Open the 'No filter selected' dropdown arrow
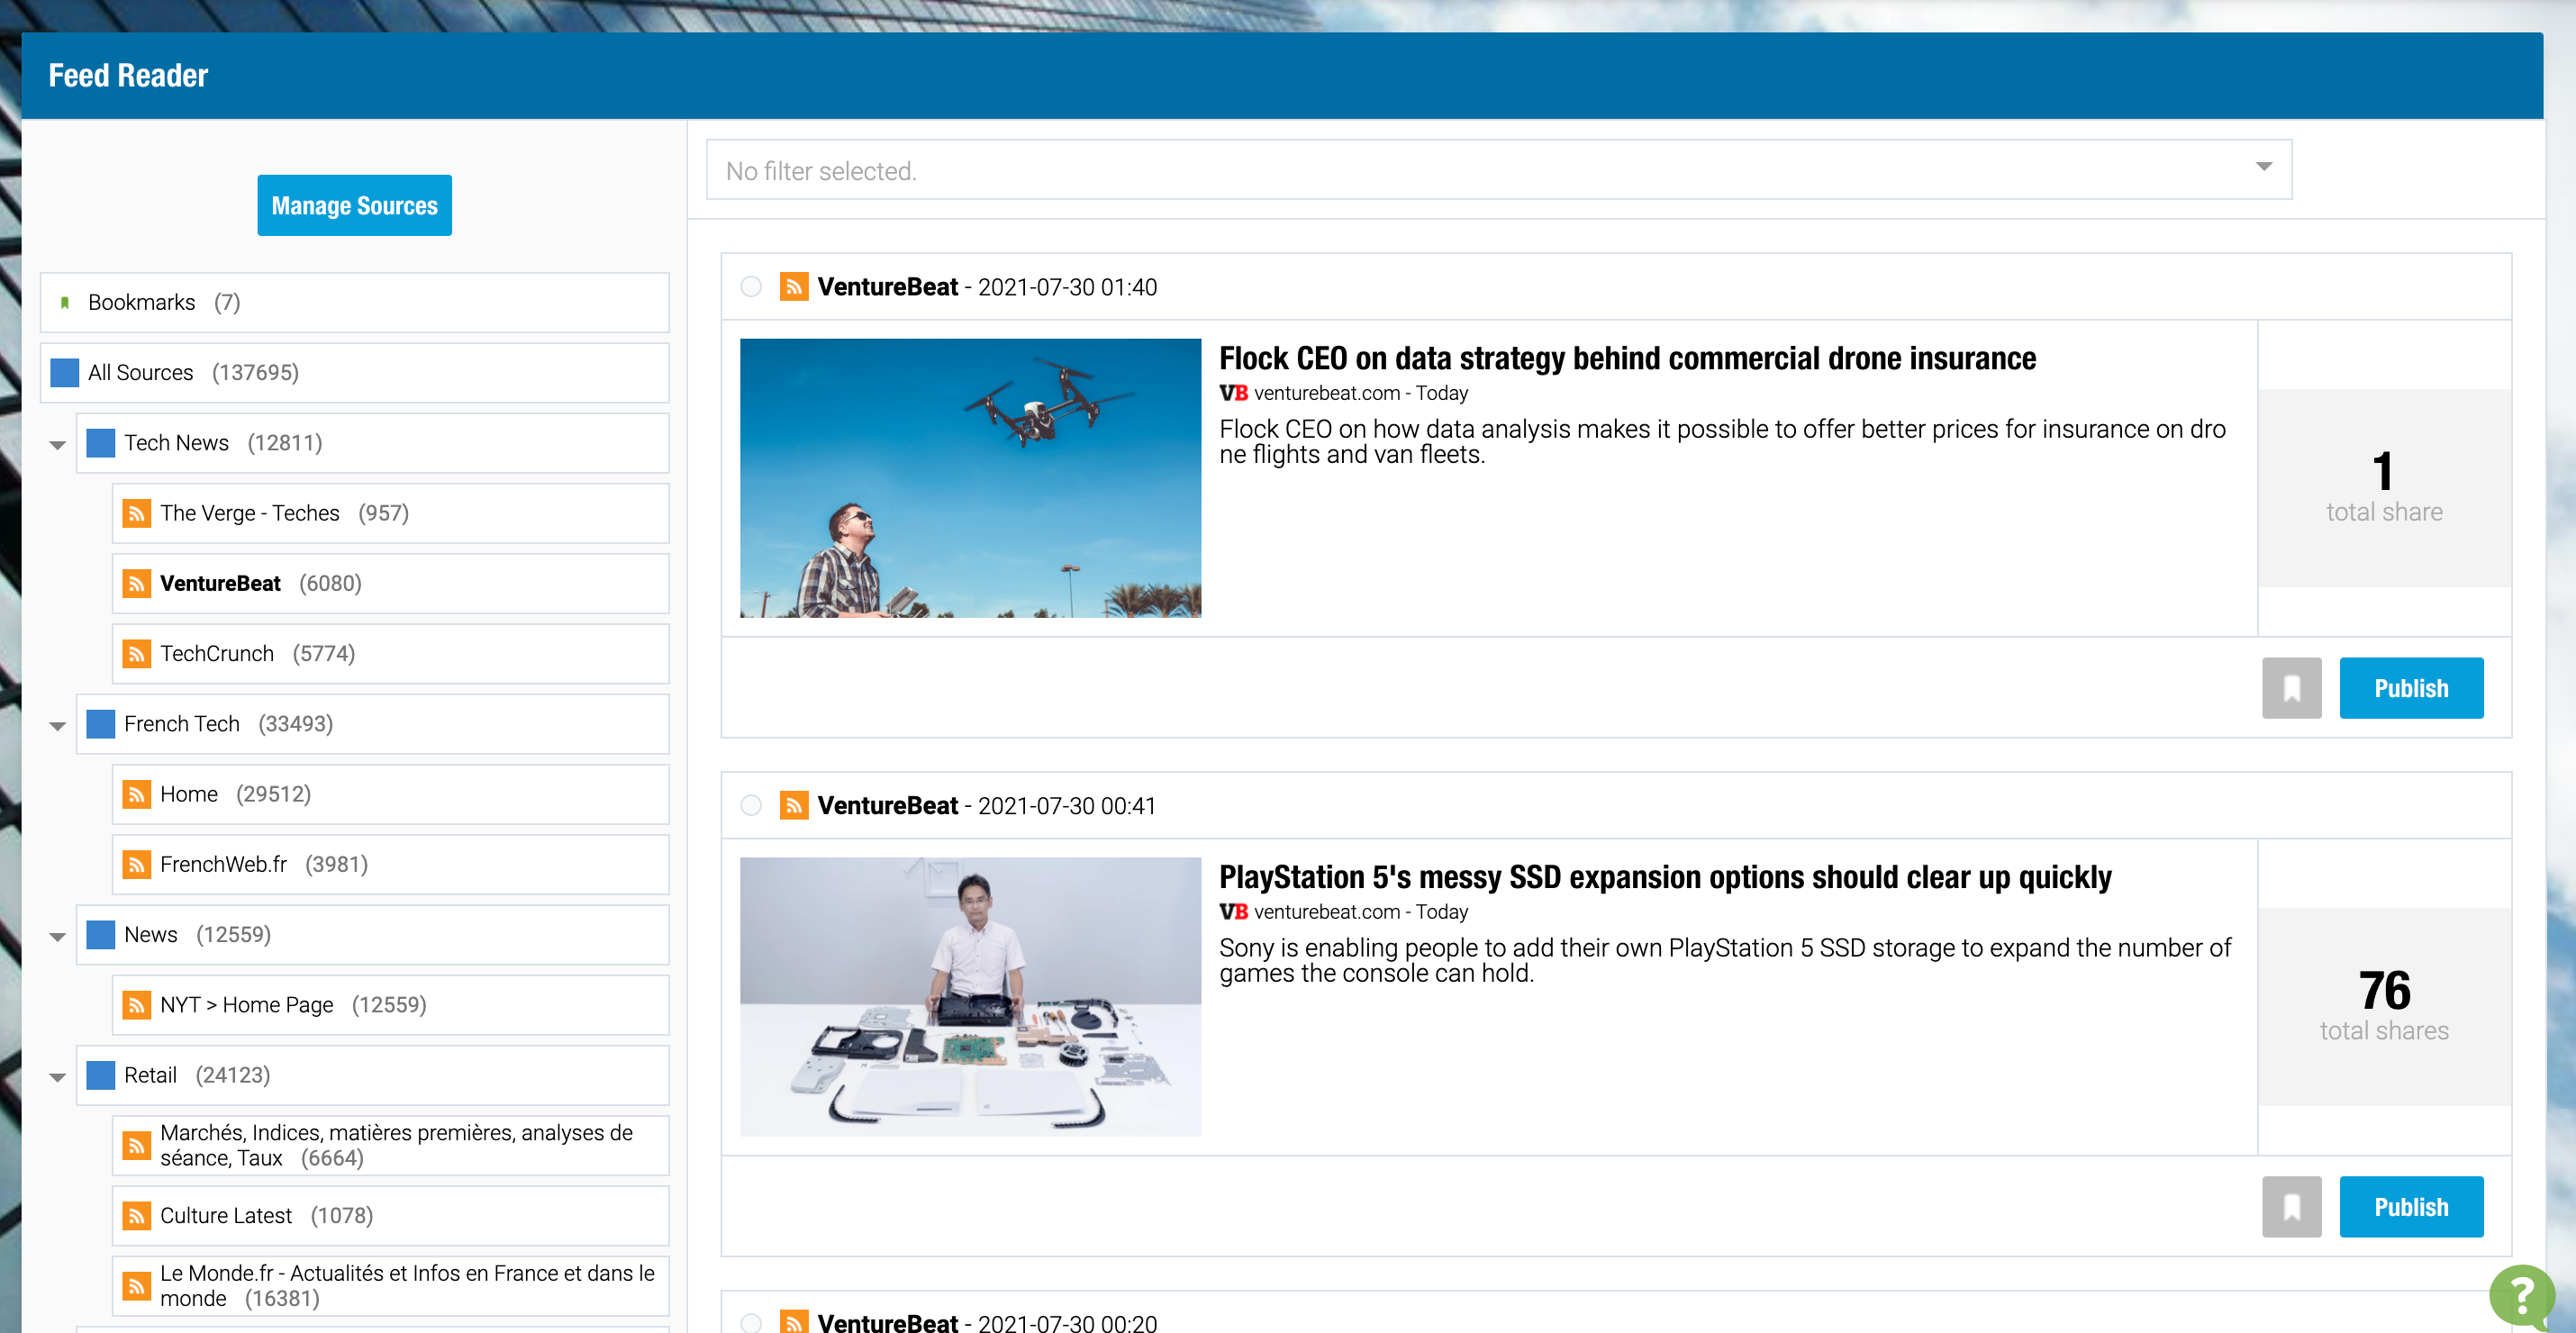This screenshot has height=1333, width=2576. coord(2263,167)
